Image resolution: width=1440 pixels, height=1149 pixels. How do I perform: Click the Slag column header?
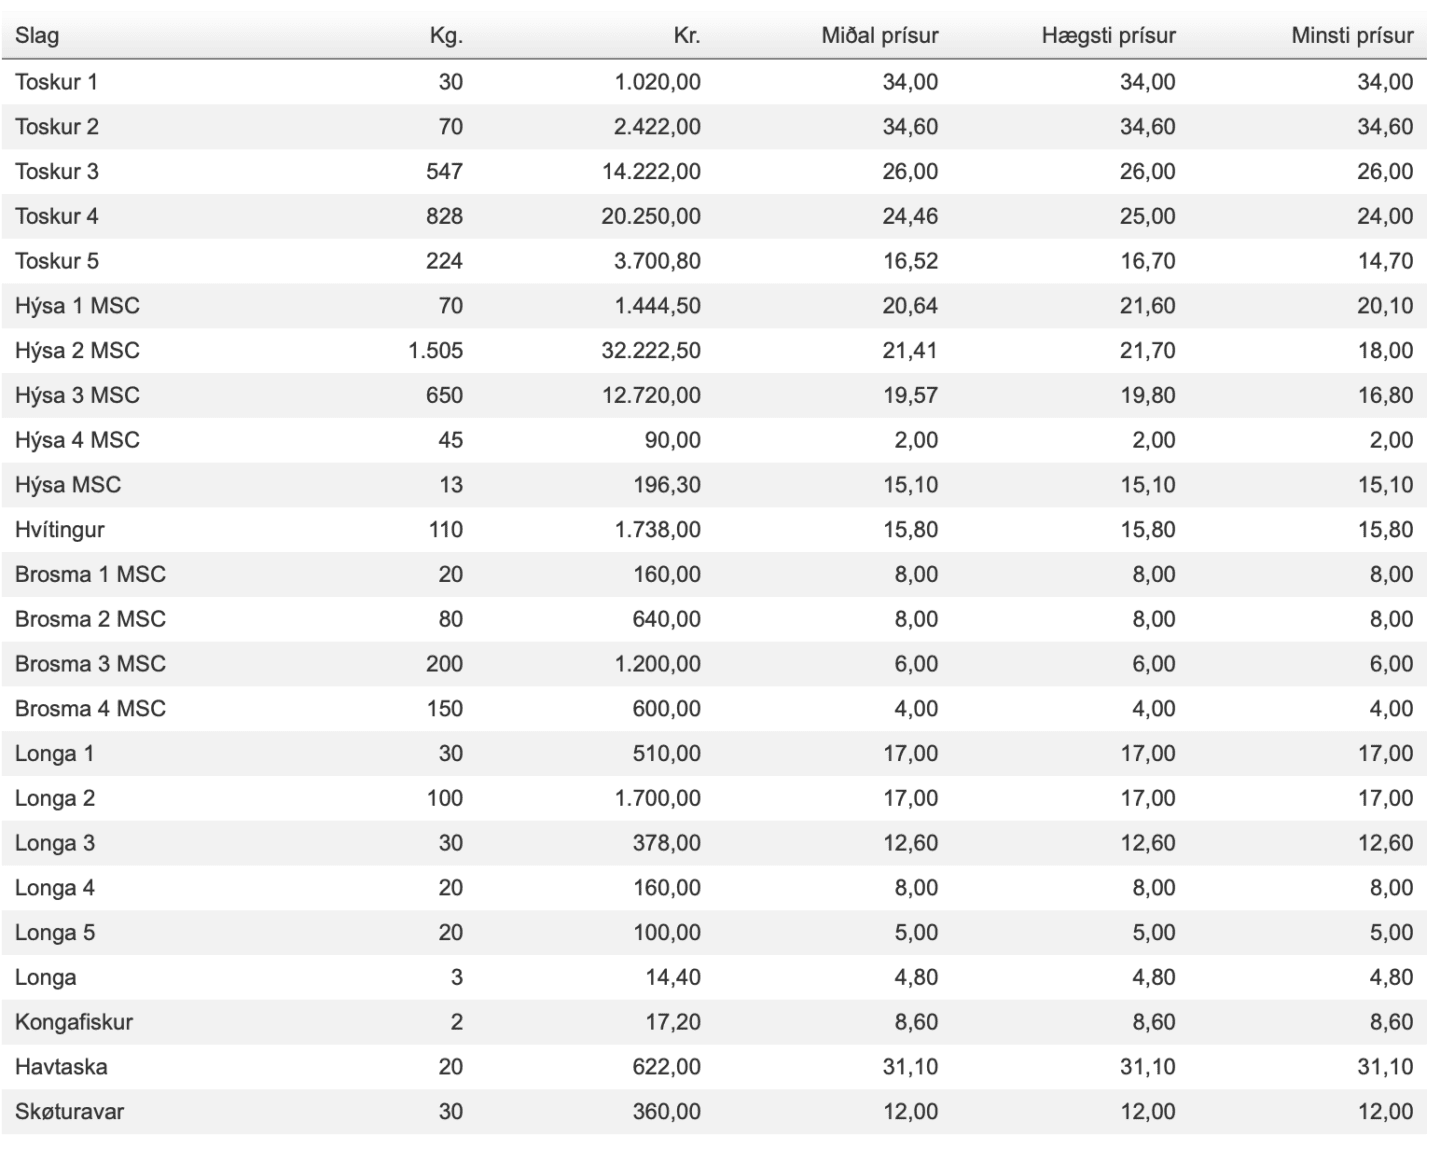(37, 36)
